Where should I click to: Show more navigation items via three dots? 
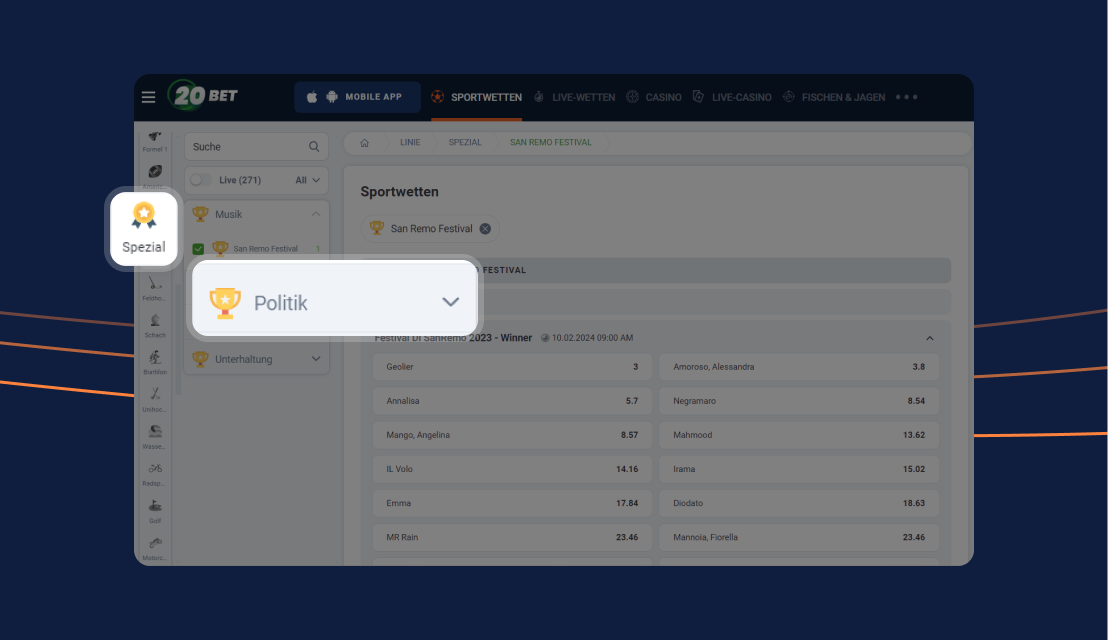click(907, 97)
